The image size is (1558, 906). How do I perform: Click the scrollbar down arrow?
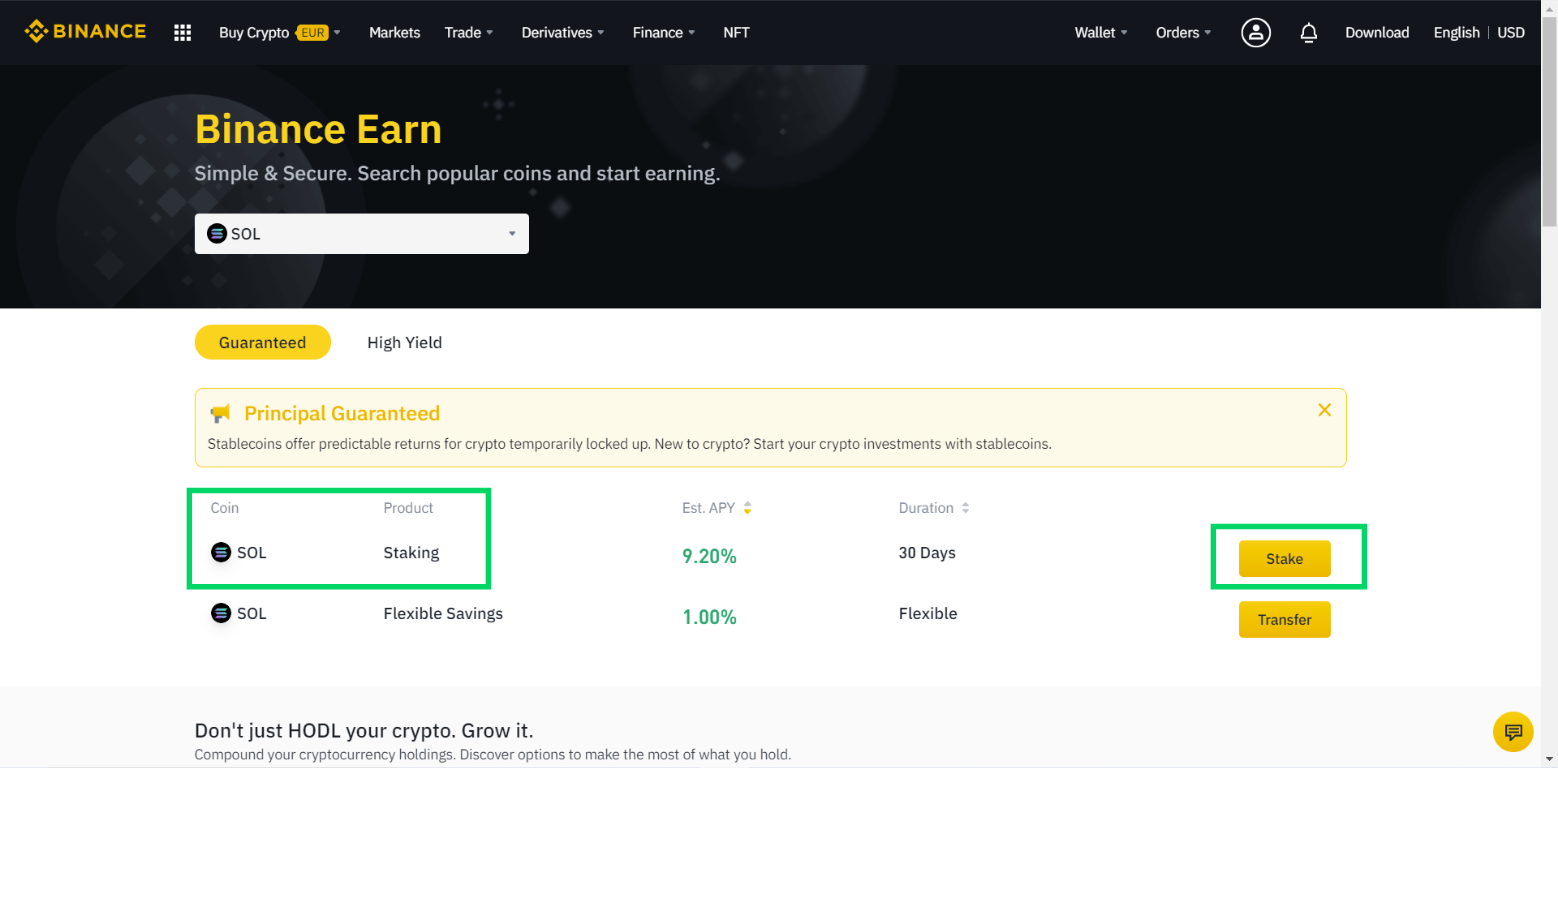pos(1549,759)
